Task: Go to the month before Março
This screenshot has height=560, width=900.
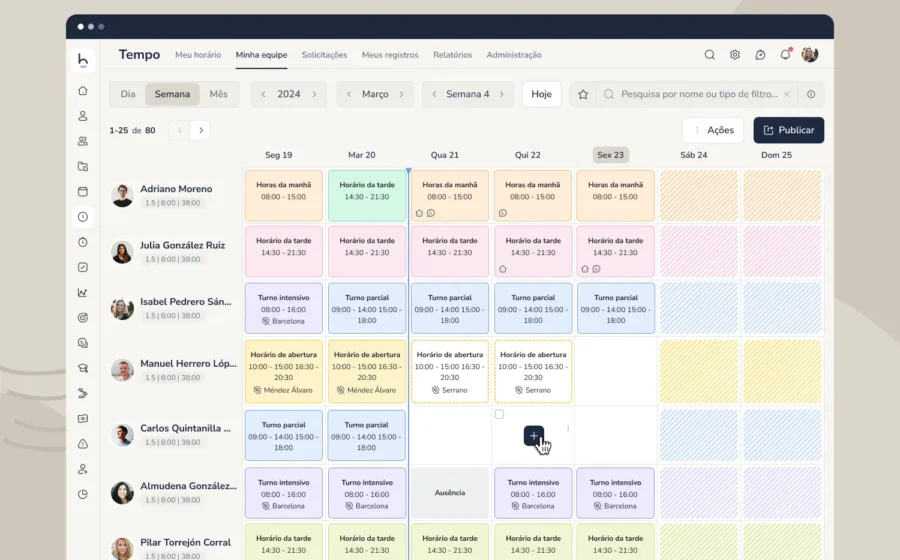Action: (349, 94)
